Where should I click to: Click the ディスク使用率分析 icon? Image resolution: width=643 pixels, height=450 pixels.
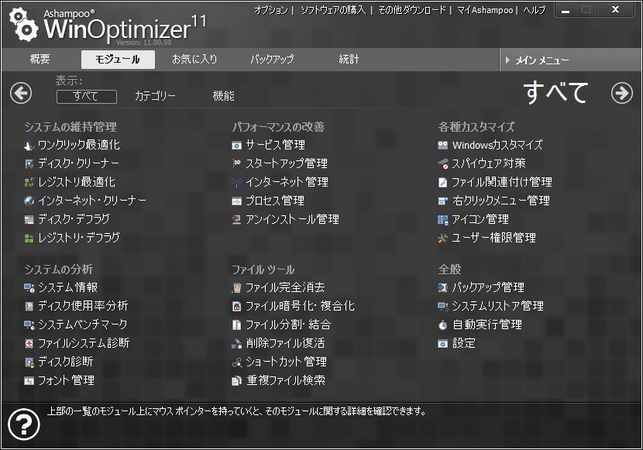tap(29, 306)
